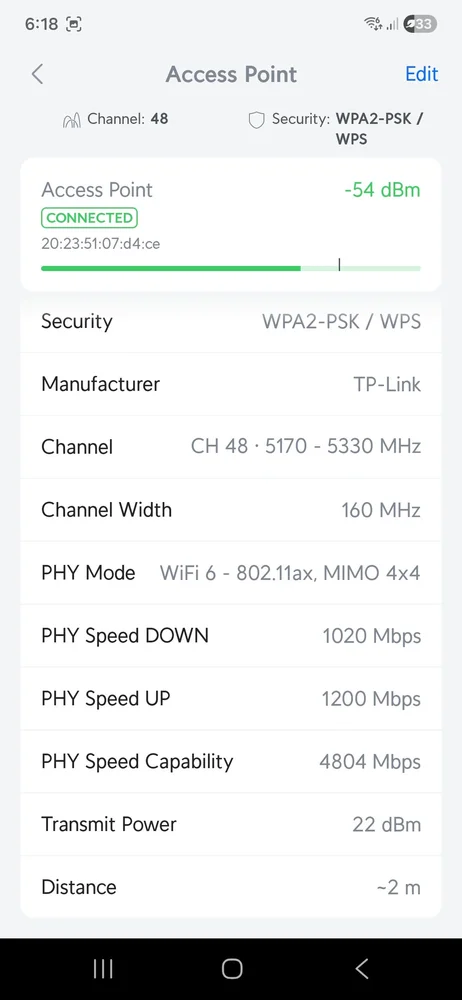
Task: Tap the PHY Speed Capability row
Action: click(231, 761)
